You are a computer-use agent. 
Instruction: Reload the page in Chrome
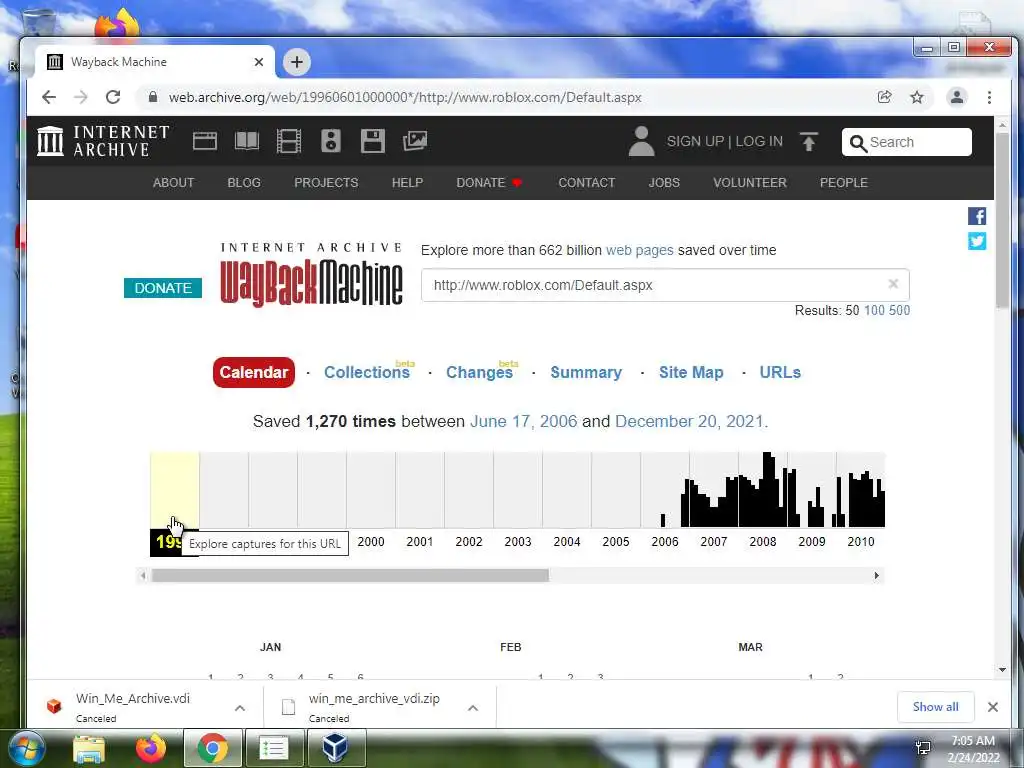(x=113, y=97)
